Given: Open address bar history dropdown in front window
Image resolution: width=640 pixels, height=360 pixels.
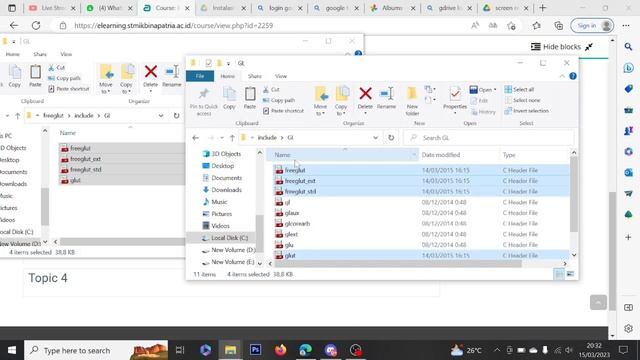Looking at the screenshot, I should [x=375, y=138].
